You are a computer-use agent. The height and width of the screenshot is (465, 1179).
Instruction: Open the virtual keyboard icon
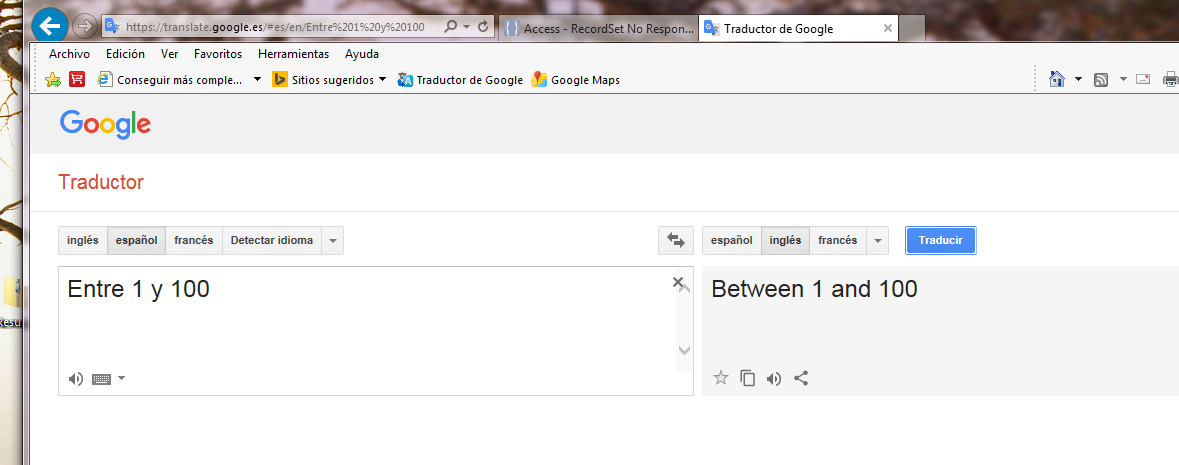[101, 379]
